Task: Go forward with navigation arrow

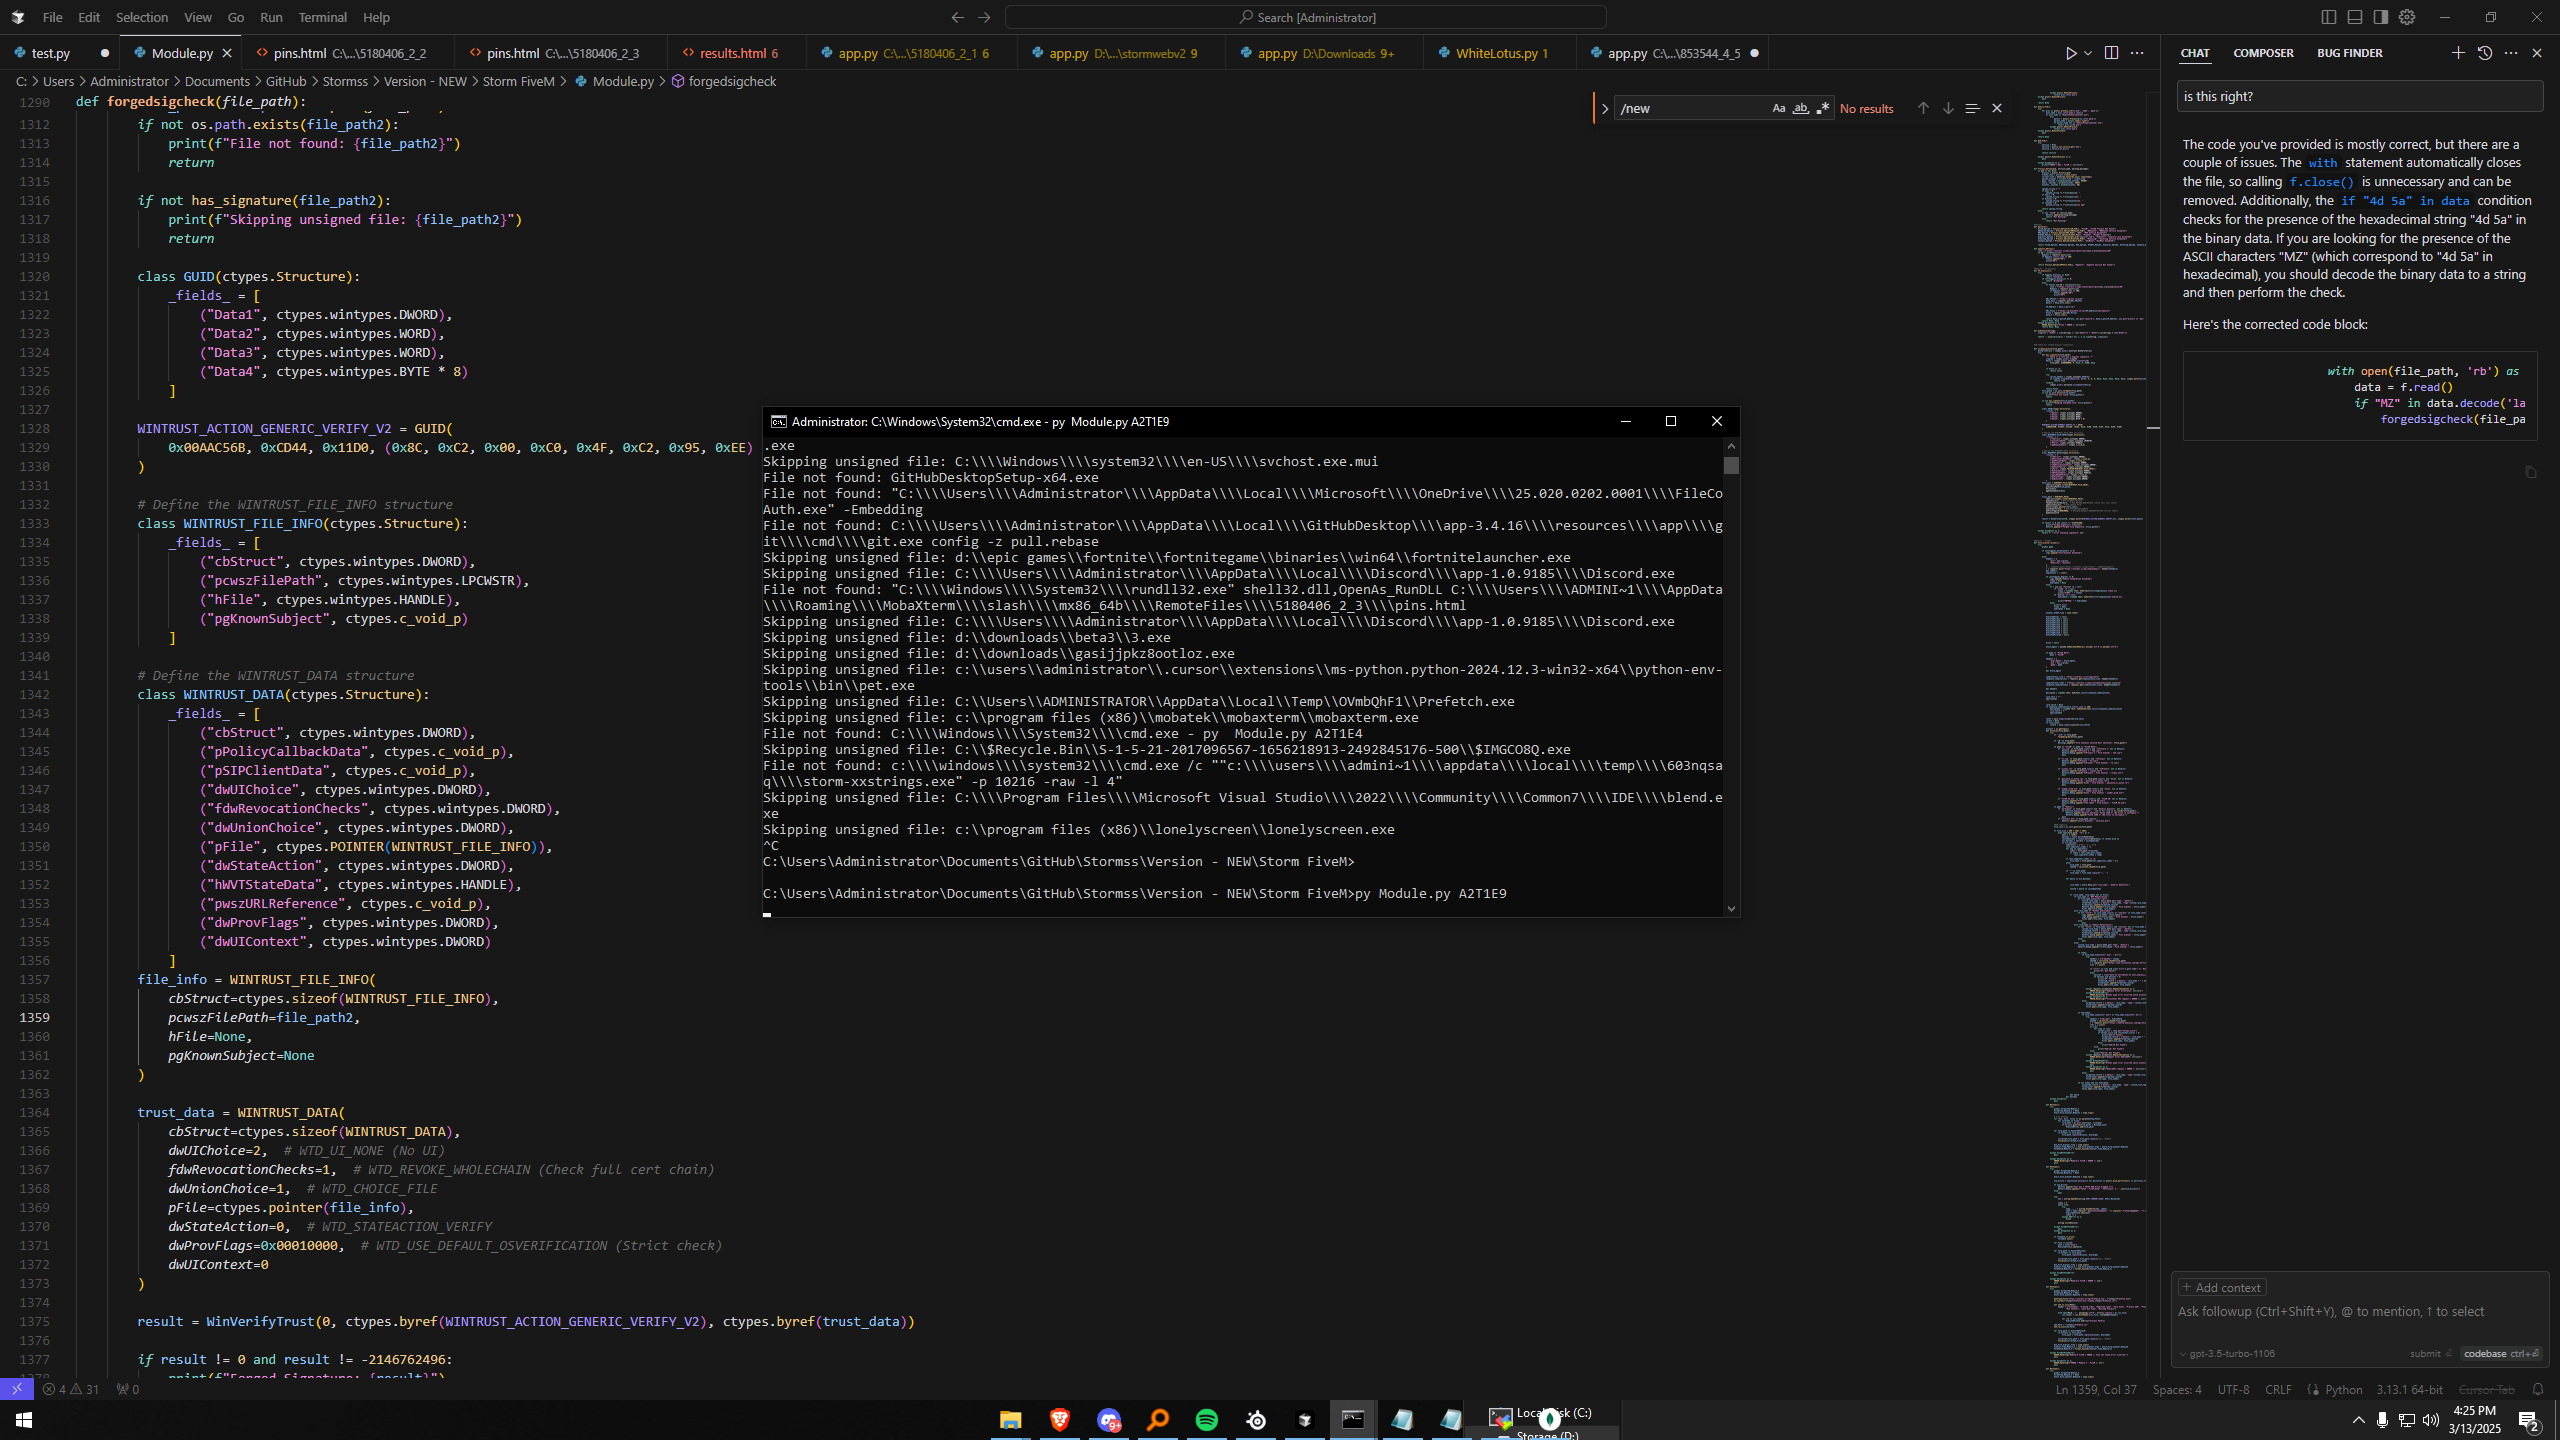Action: tap(984, 17)
